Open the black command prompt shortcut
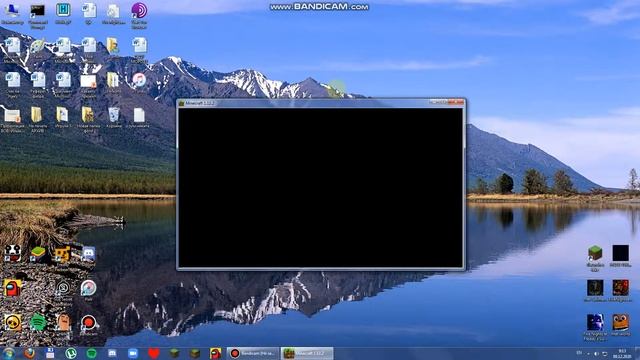Screen dimensions: 640x360 coord(38,11)
